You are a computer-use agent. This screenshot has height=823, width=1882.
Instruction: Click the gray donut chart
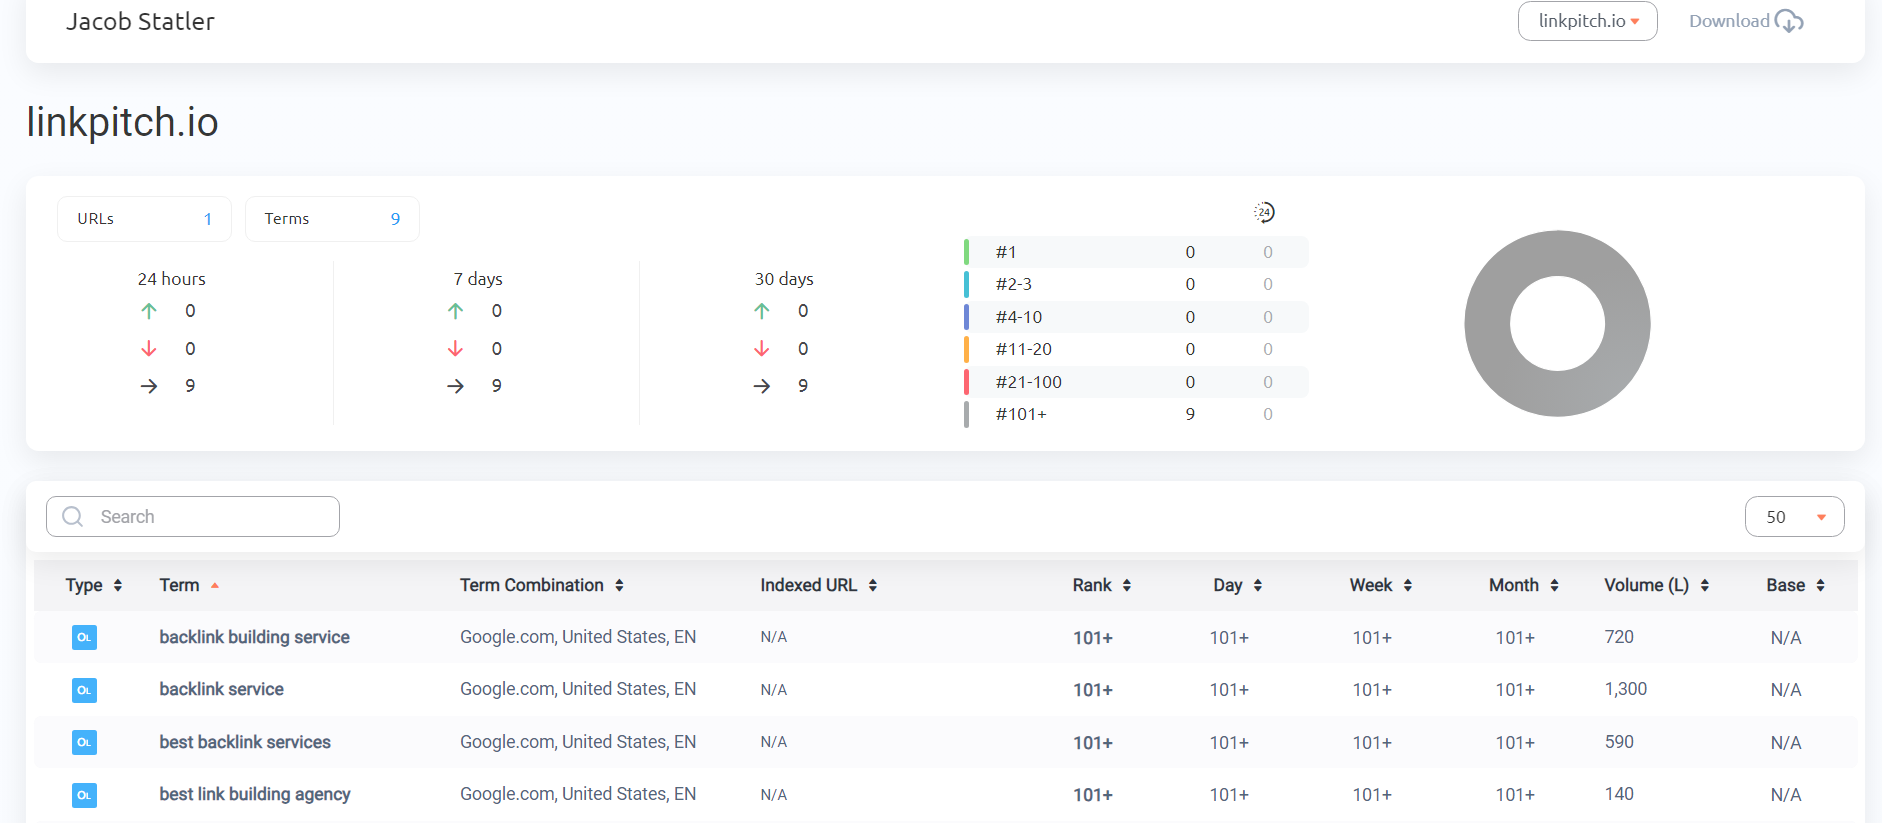click(x=1557, y=323)
